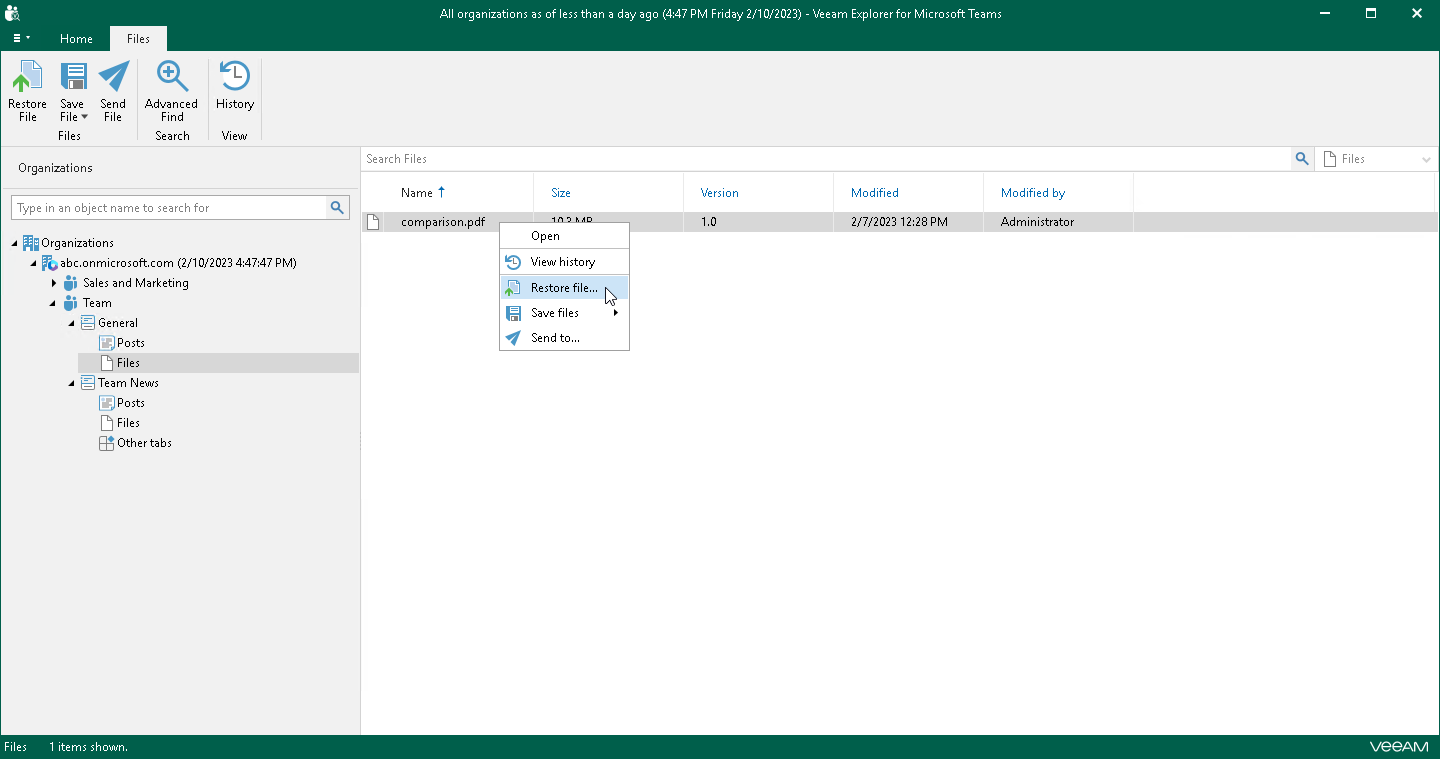Viewport: 1440px width, 759px height.
Task: Click the Other tabs icon
Action: point(107,443)
